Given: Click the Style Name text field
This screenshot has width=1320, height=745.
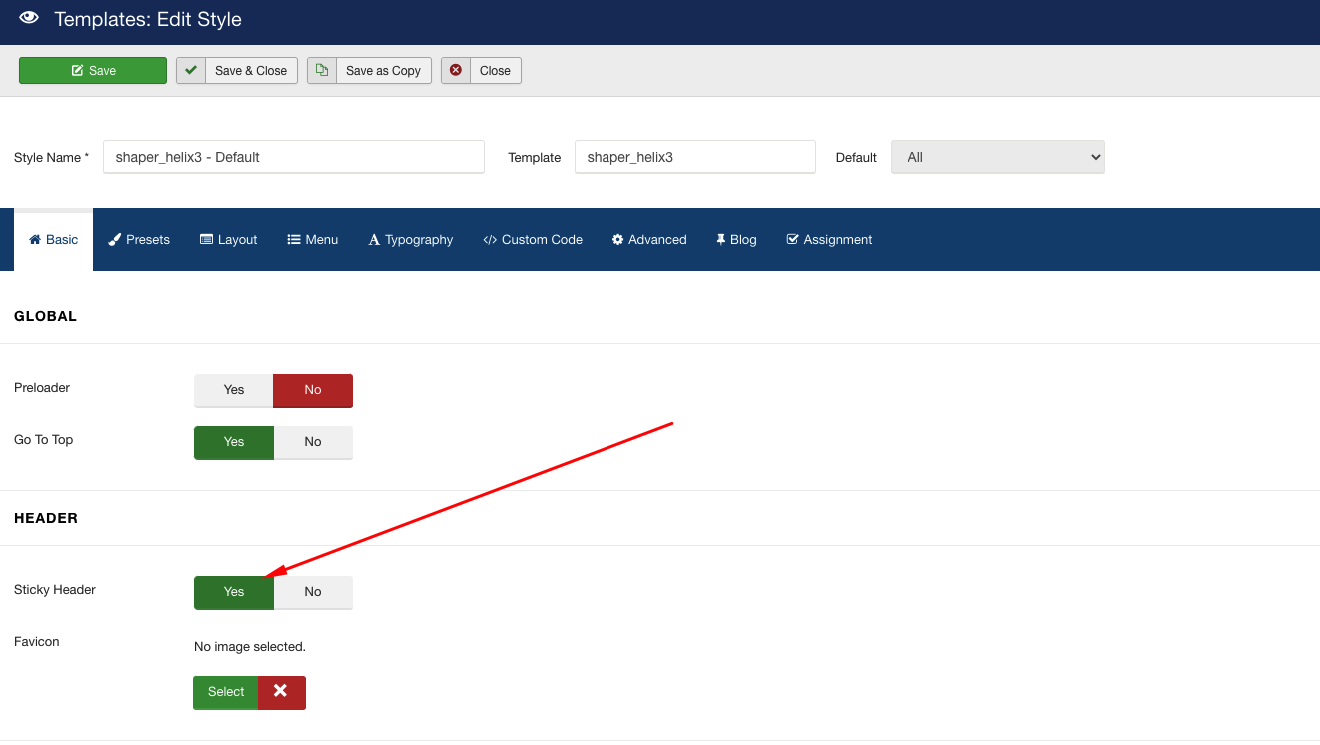Looking at the screenshot, I should tap(293, 157).
